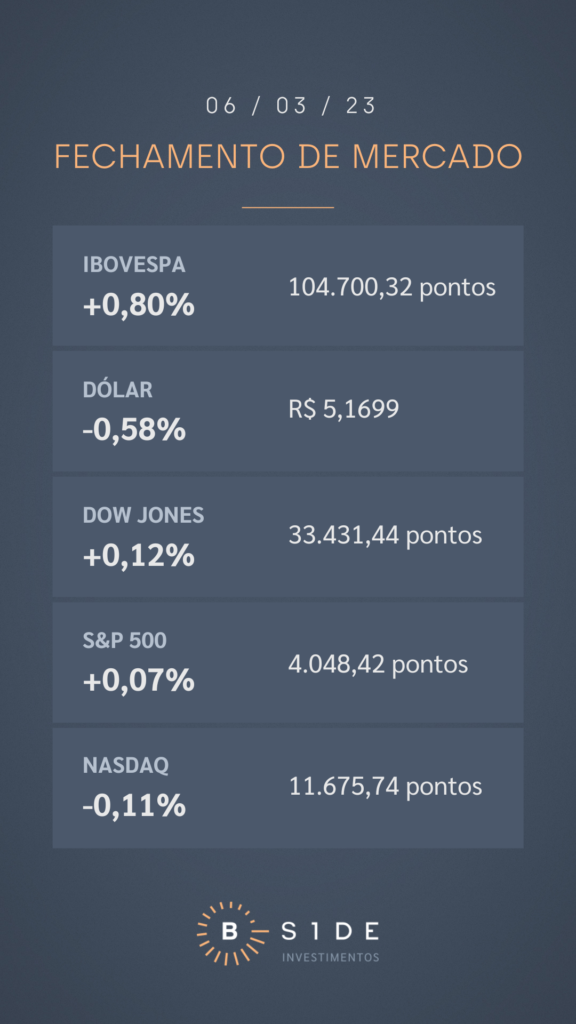Select the 104.700,32 pontos value
The image size is (576, 1024).
click(x=392, y=287)
